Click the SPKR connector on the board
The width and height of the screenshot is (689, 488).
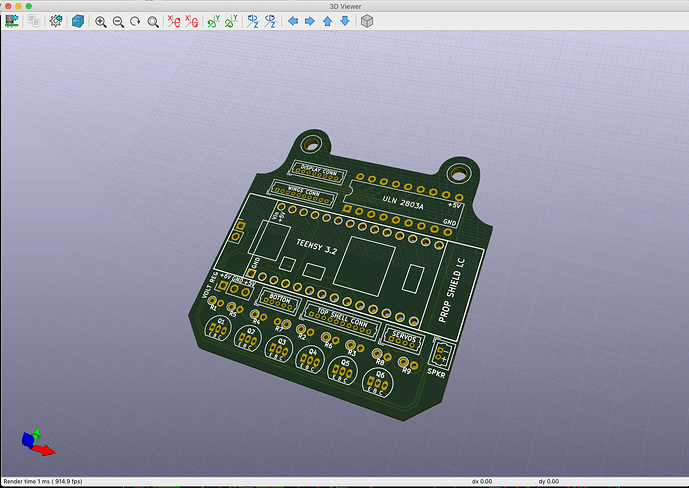442,354
